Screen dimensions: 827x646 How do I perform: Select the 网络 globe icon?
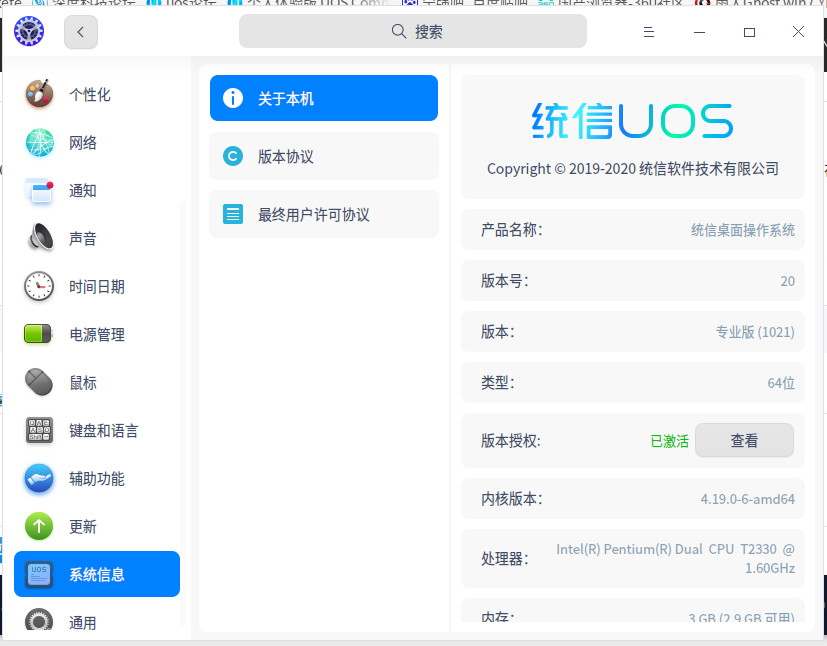(39, 142)
